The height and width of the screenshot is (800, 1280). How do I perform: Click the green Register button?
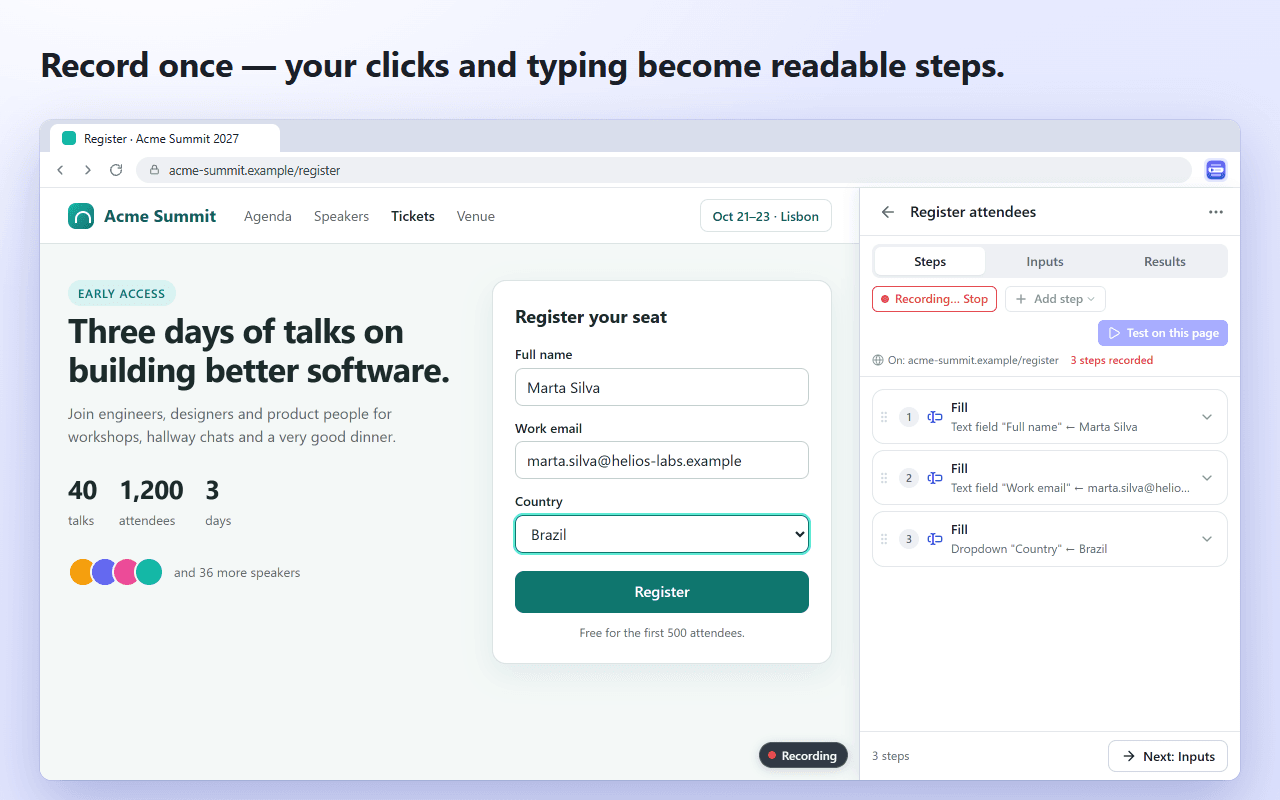click(x=662, y=592)
